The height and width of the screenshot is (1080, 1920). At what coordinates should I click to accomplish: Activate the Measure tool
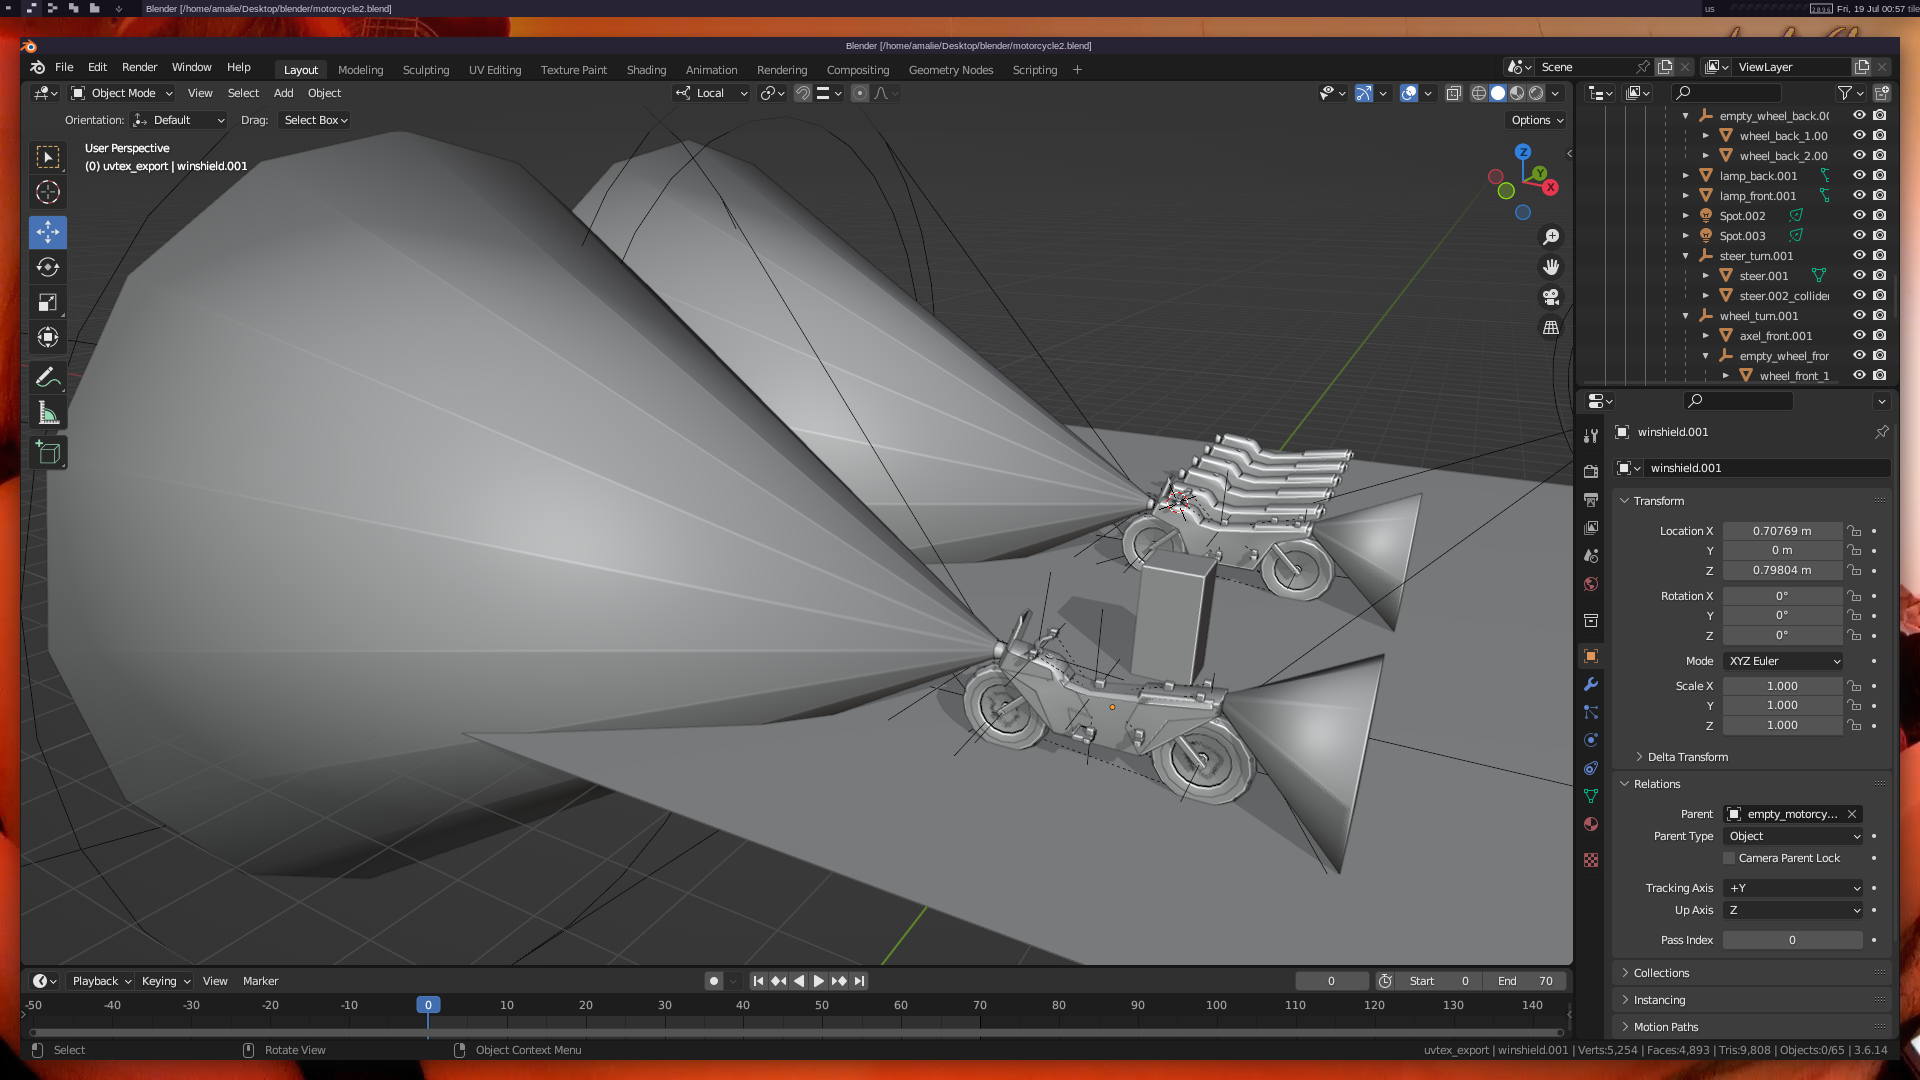pos(47,413)
